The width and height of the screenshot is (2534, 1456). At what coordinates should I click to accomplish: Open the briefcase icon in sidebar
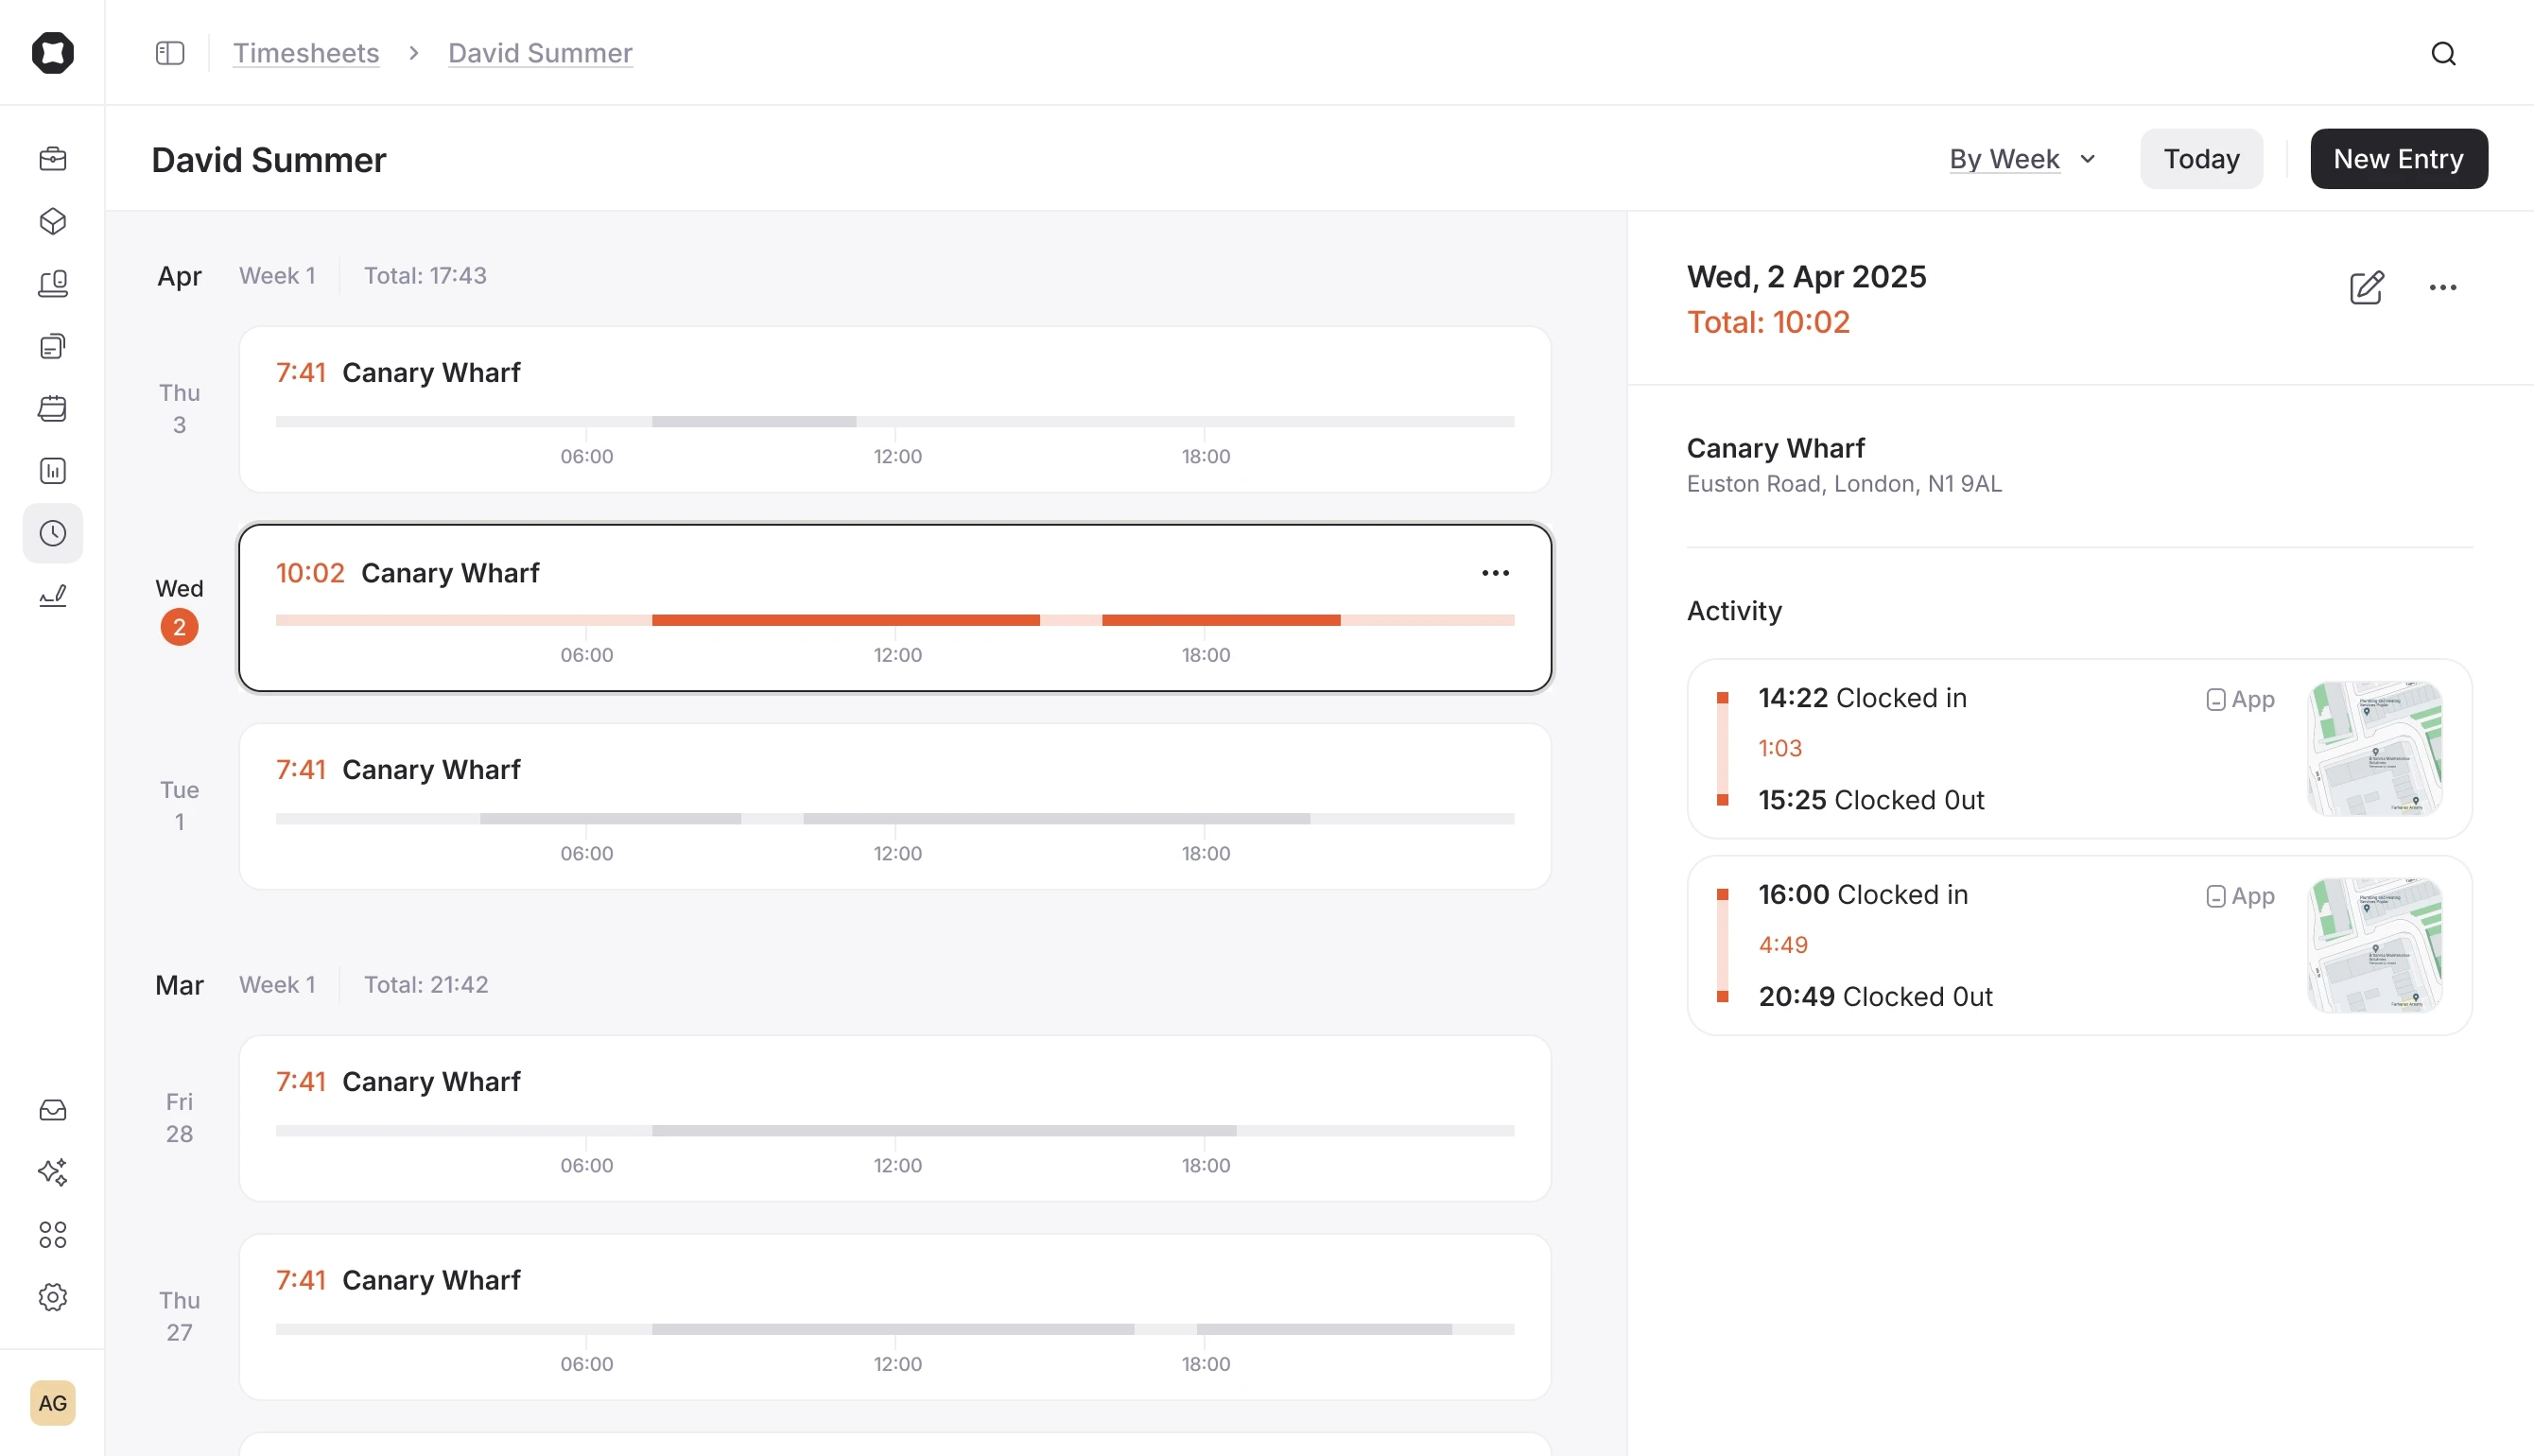53,159
